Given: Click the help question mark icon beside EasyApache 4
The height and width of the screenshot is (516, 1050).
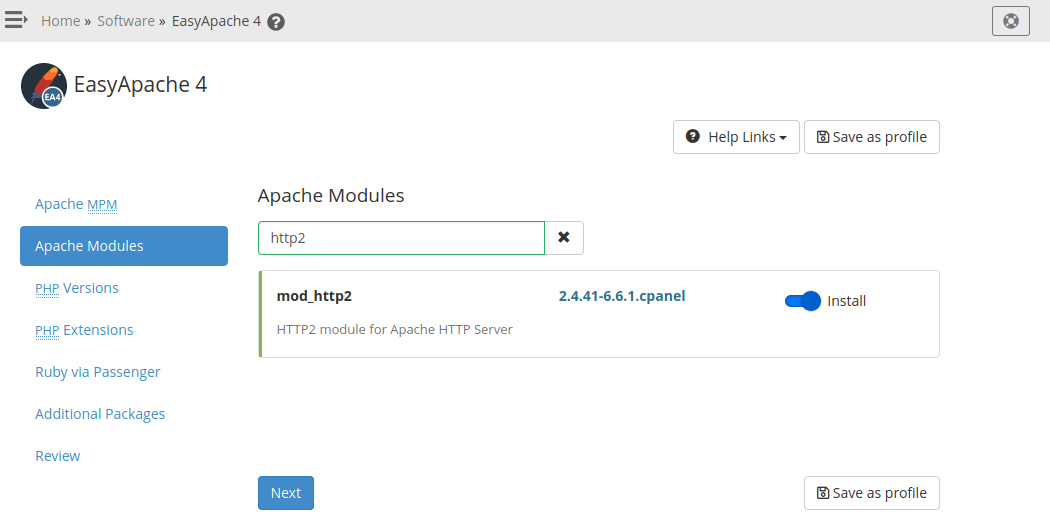Looking at the screenshot, I should click(x=276, y=21).
